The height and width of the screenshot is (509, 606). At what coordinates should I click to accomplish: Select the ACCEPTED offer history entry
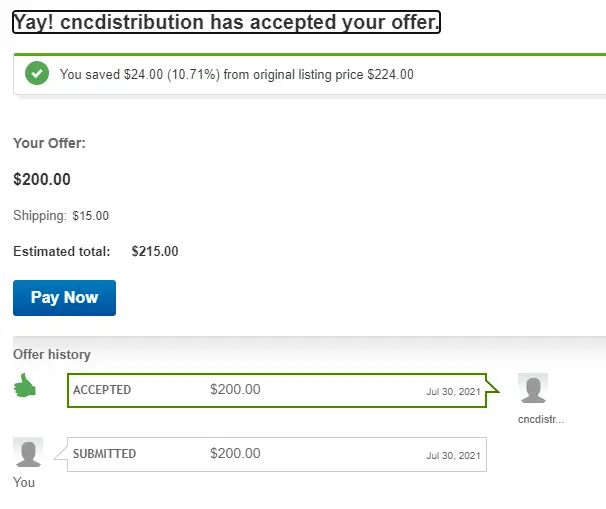point(277,390)
